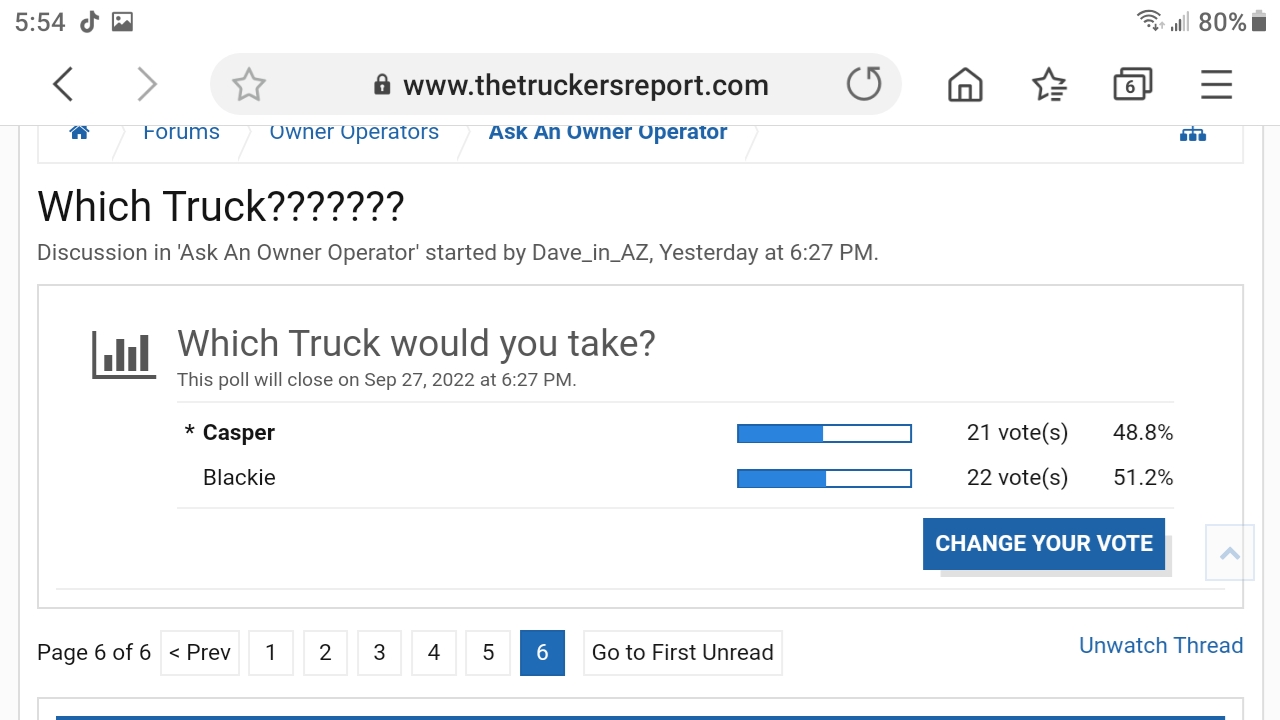Click the Prev page button
The width and height of the screenshot is (1280, 720).
[200, 653]
